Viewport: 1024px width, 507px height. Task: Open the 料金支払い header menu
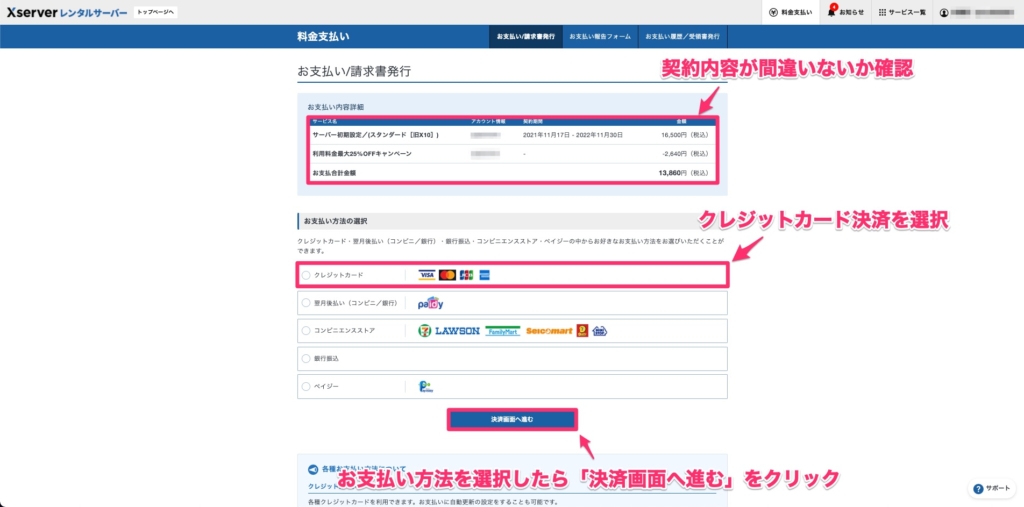click(x=790, y=12)
